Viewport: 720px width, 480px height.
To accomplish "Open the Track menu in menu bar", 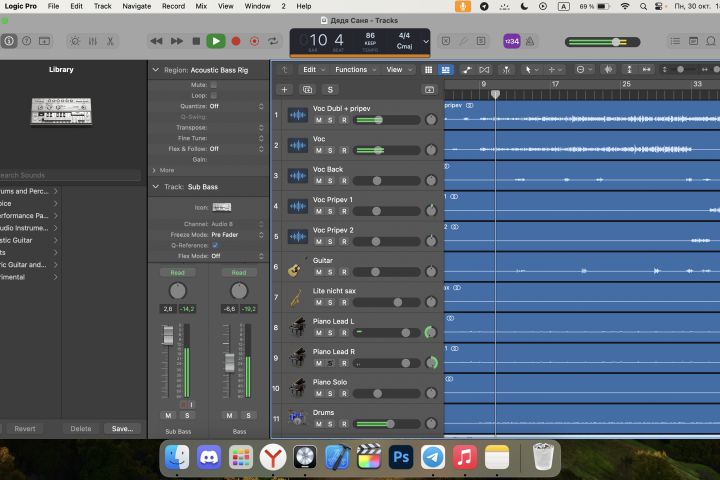I will (102, 6).
